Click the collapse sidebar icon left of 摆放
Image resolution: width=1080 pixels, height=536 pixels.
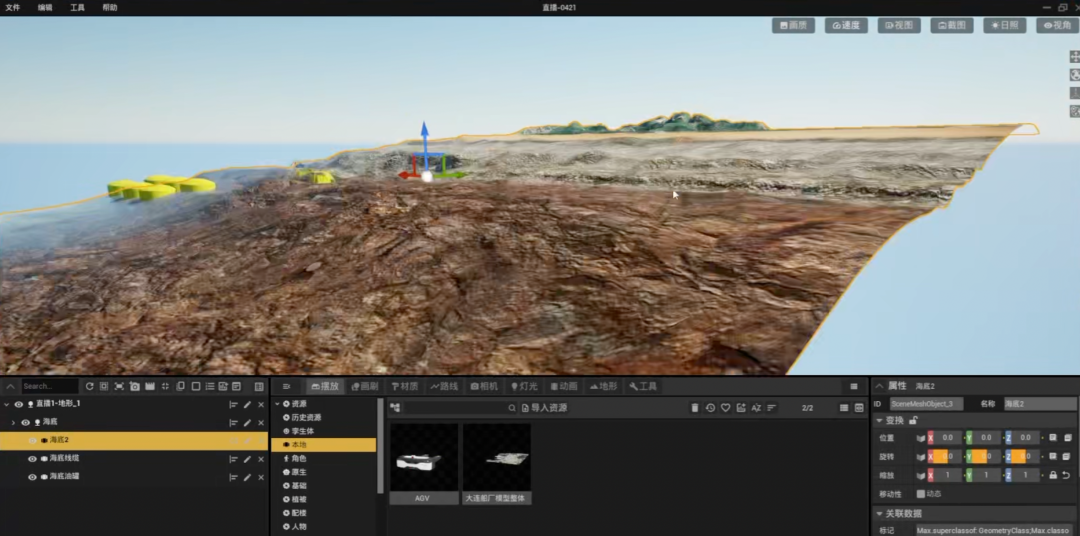pyautogui.click(x=287, y=386)
